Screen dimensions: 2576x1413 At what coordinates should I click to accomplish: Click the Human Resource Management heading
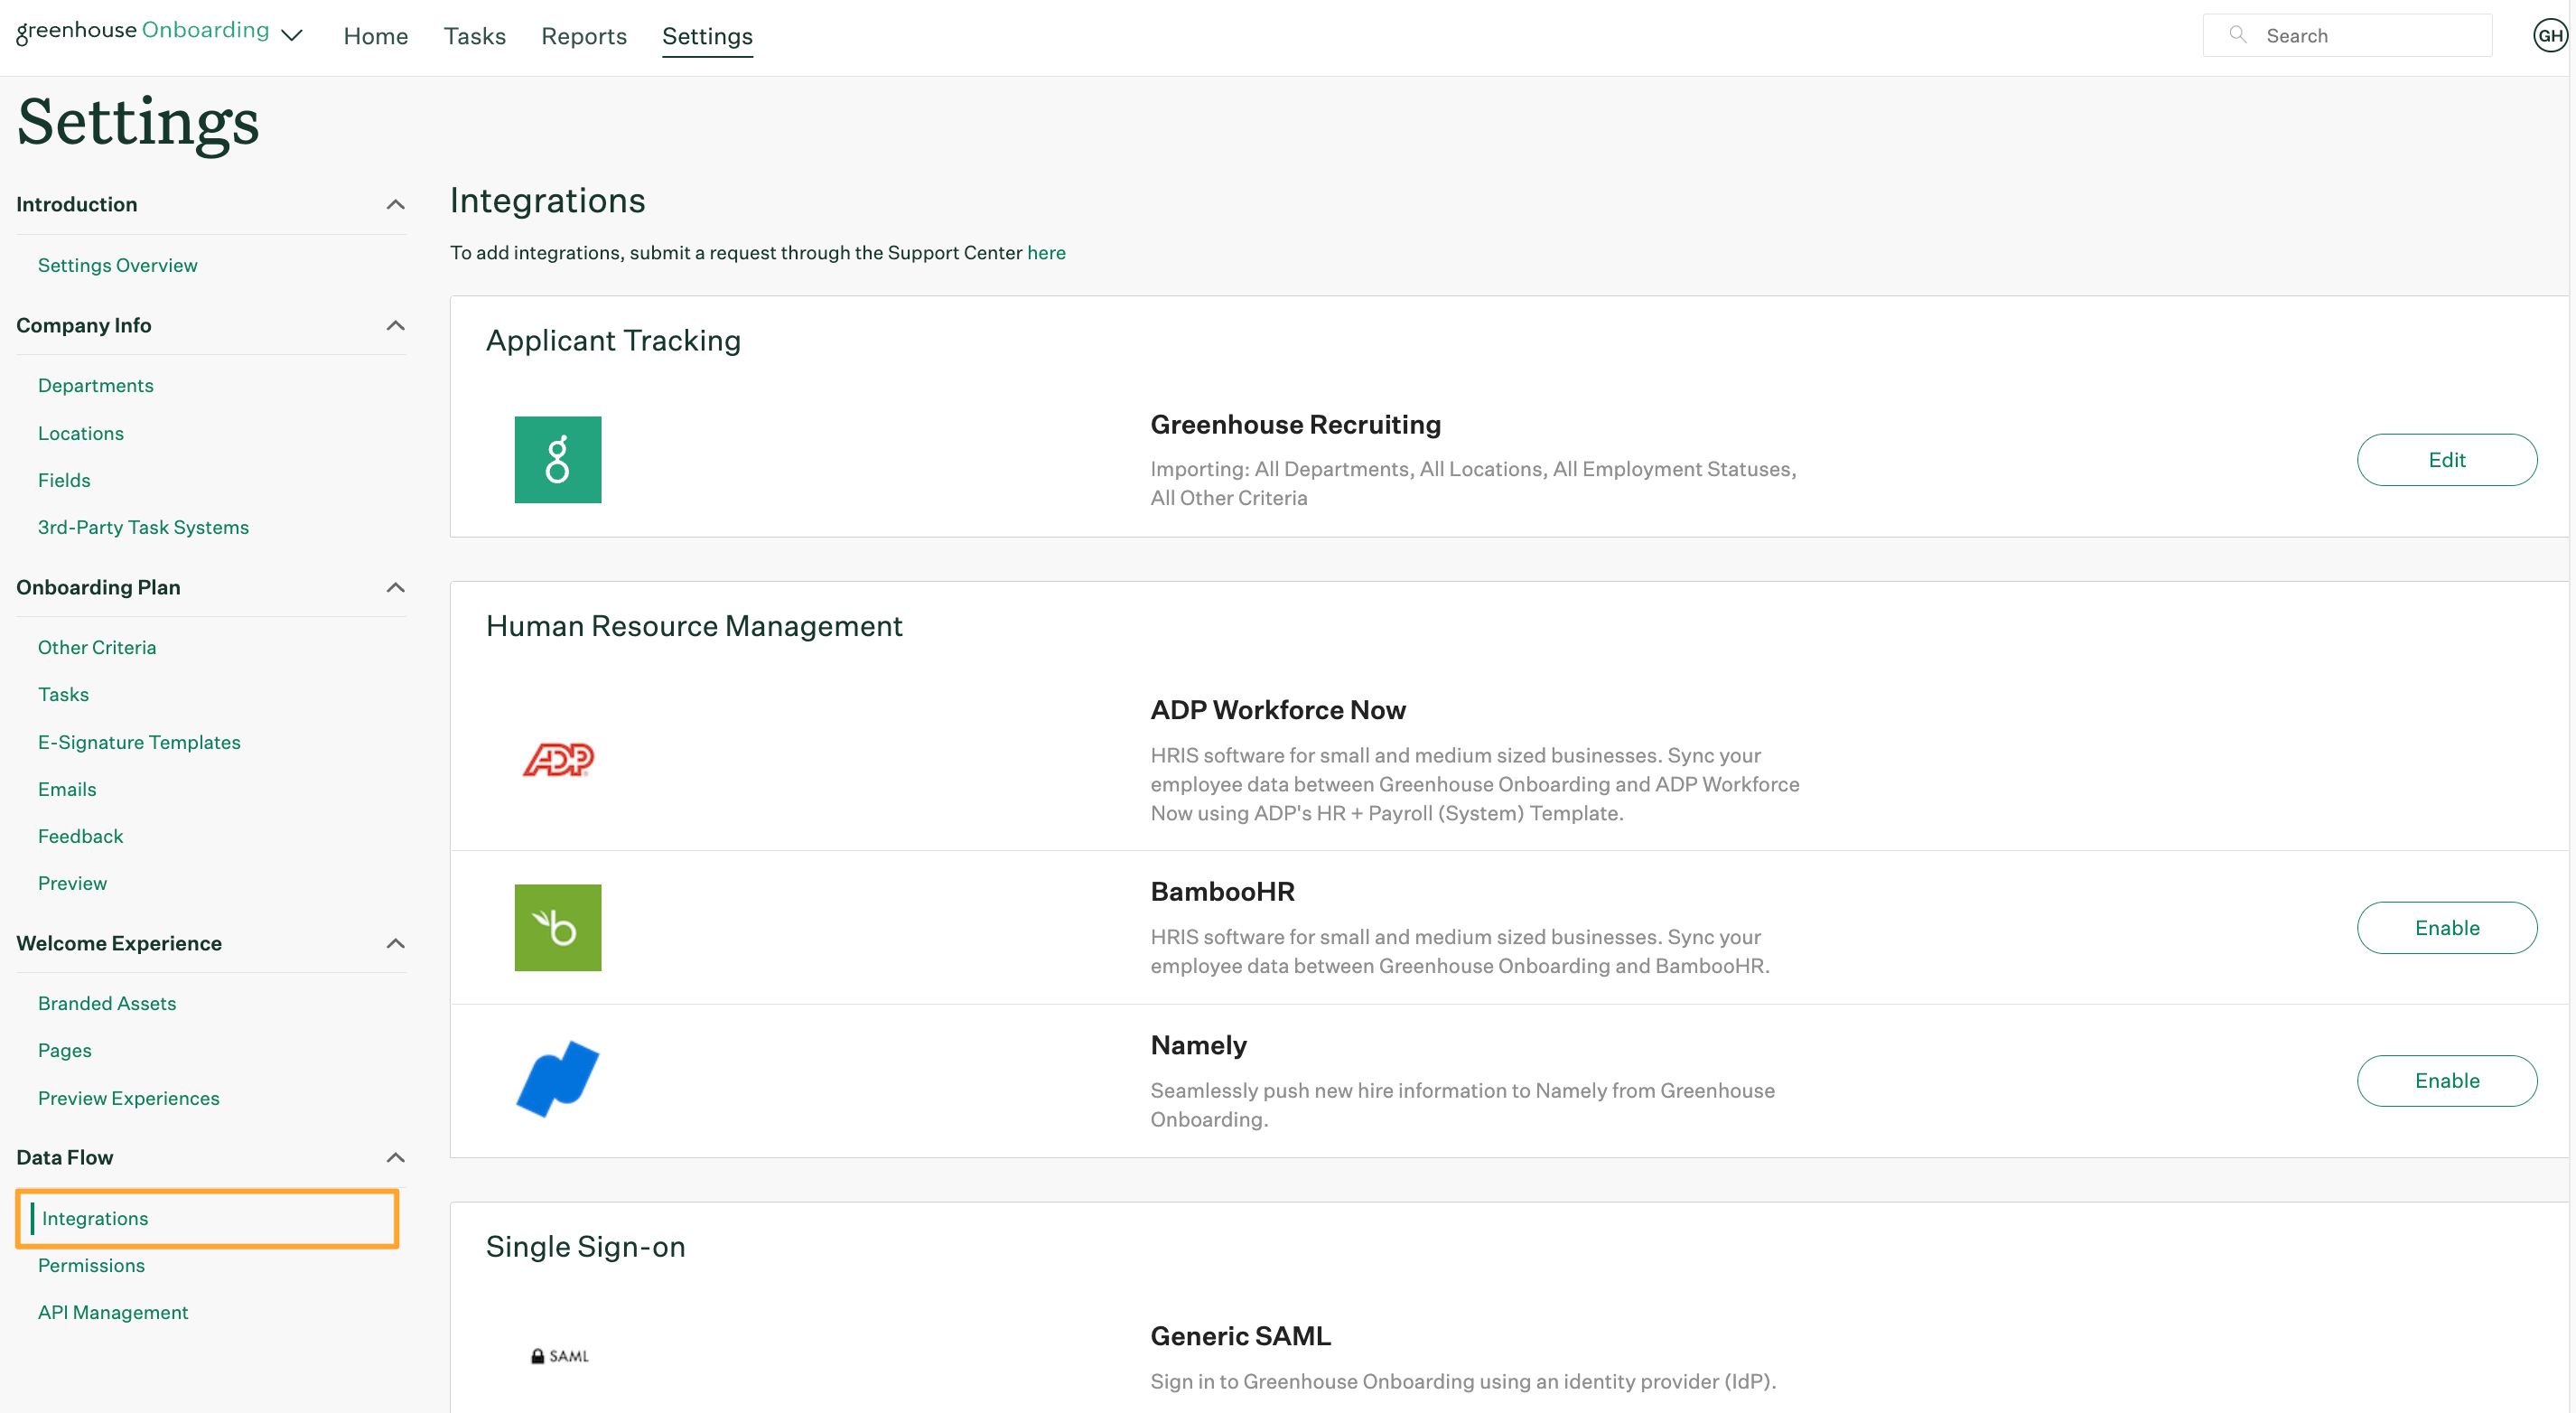click(x=694, y=626)
